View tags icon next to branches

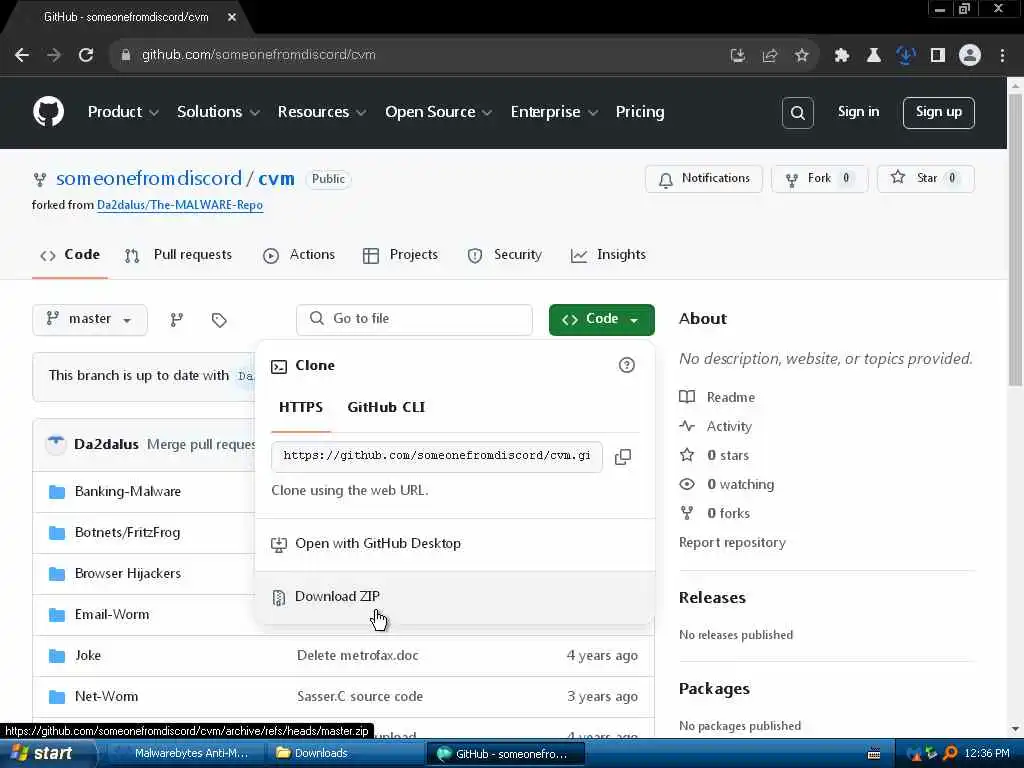pos(219,320)
